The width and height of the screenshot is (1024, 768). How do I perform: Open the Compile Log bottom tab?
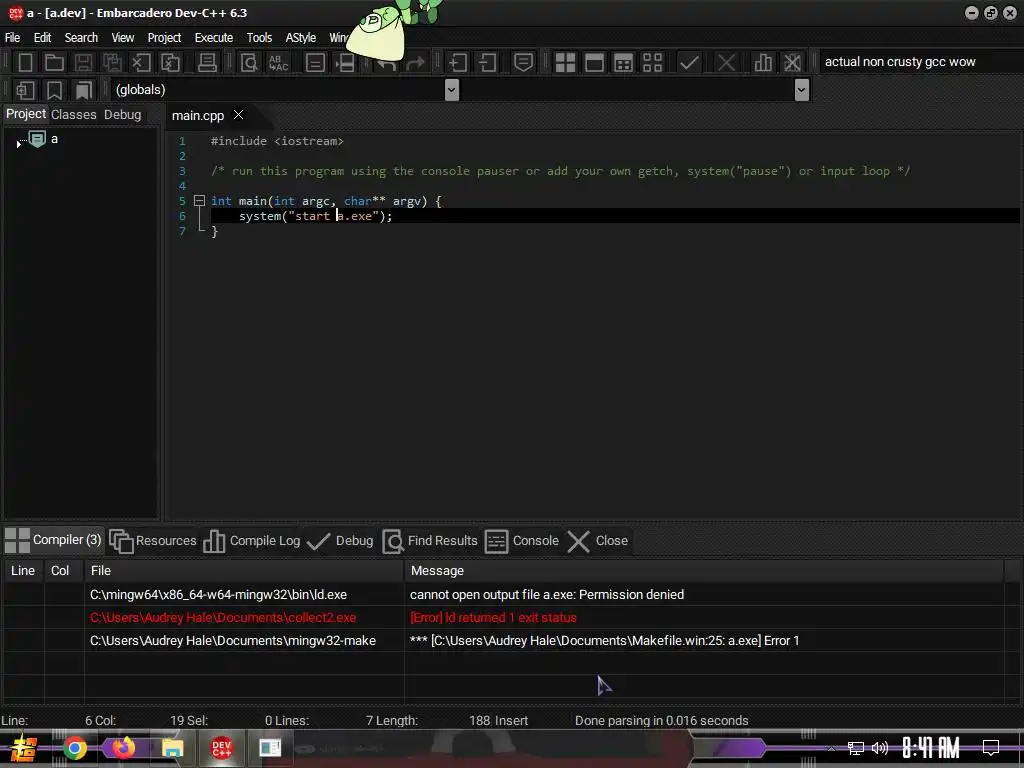pyautogui.click(x=251, y=541)
